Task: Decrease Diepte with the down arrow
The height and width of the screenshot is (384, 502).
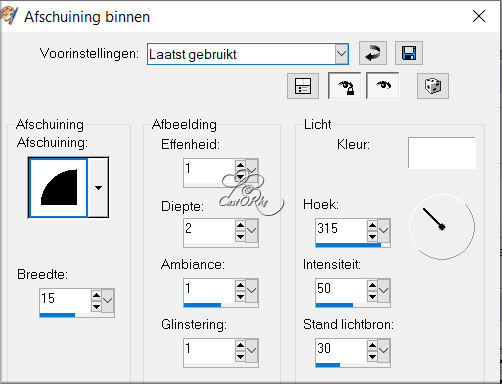Action: click(x=240, y=237)
